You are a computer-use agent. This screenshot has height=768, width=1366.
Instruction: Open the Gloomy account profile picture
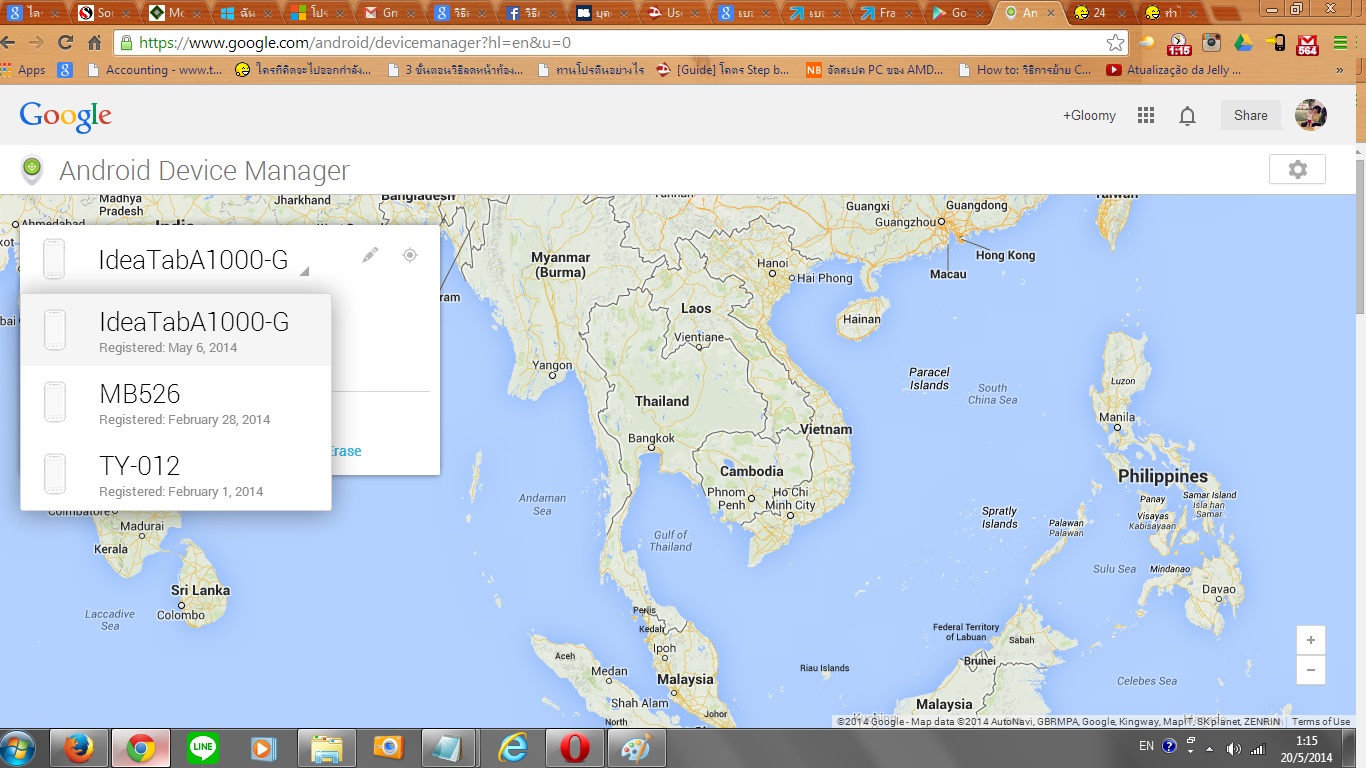coord(1311,115)
